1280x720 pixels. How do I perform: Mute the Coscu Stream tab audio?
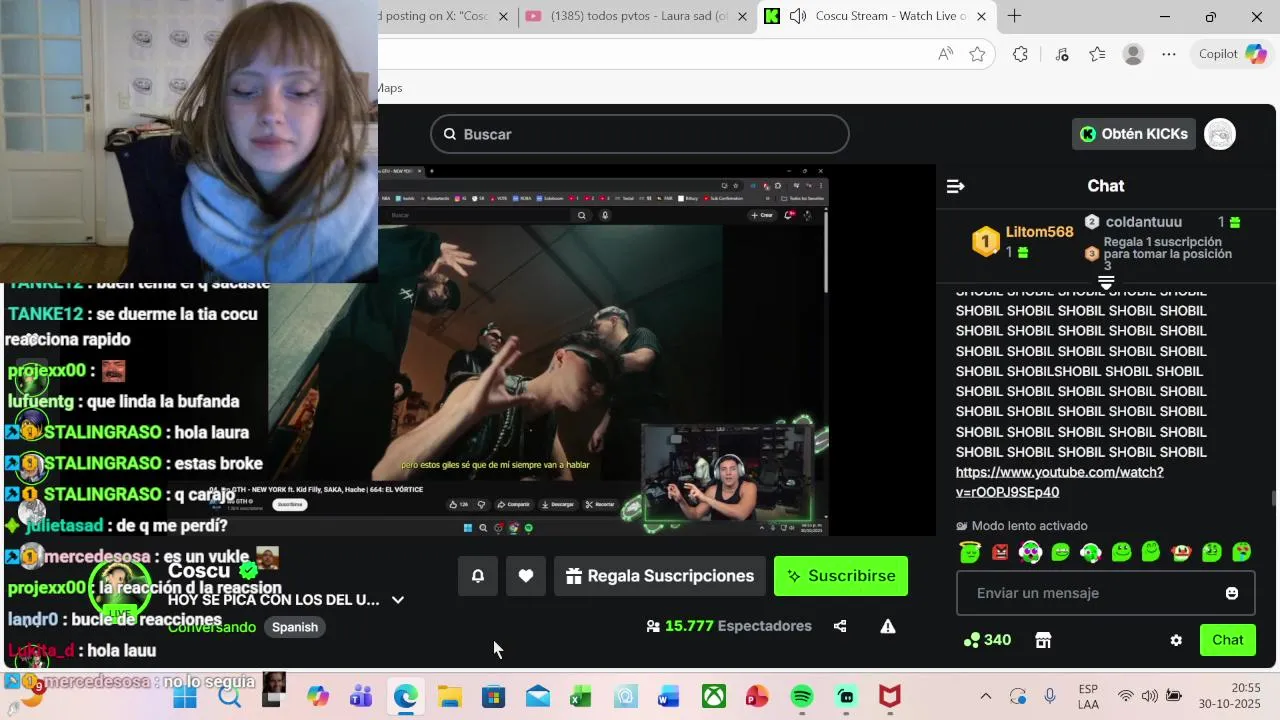pyautogui.click(x=798, y=16)
